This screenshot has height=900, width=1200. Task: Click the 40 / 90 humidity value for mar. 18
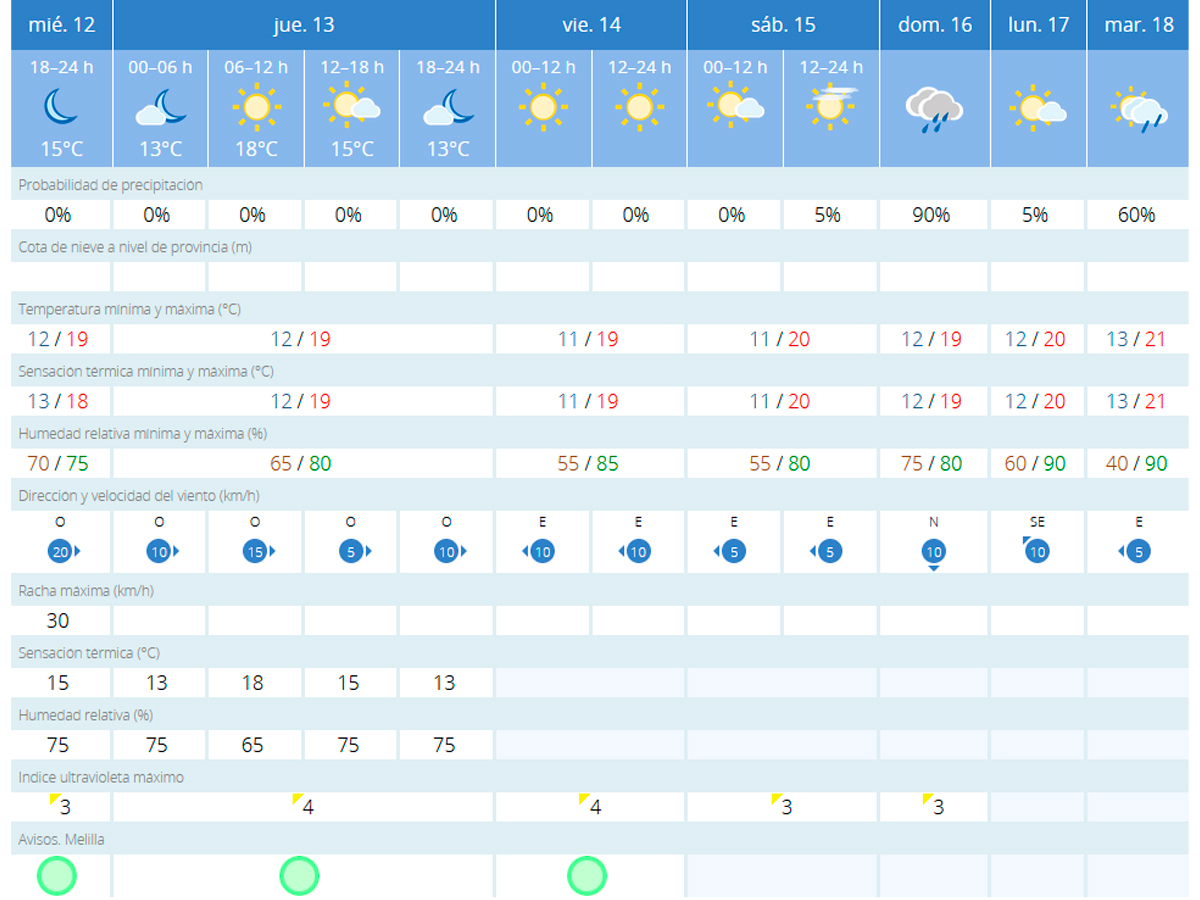pyautogui.click(x=1136, y=463)
